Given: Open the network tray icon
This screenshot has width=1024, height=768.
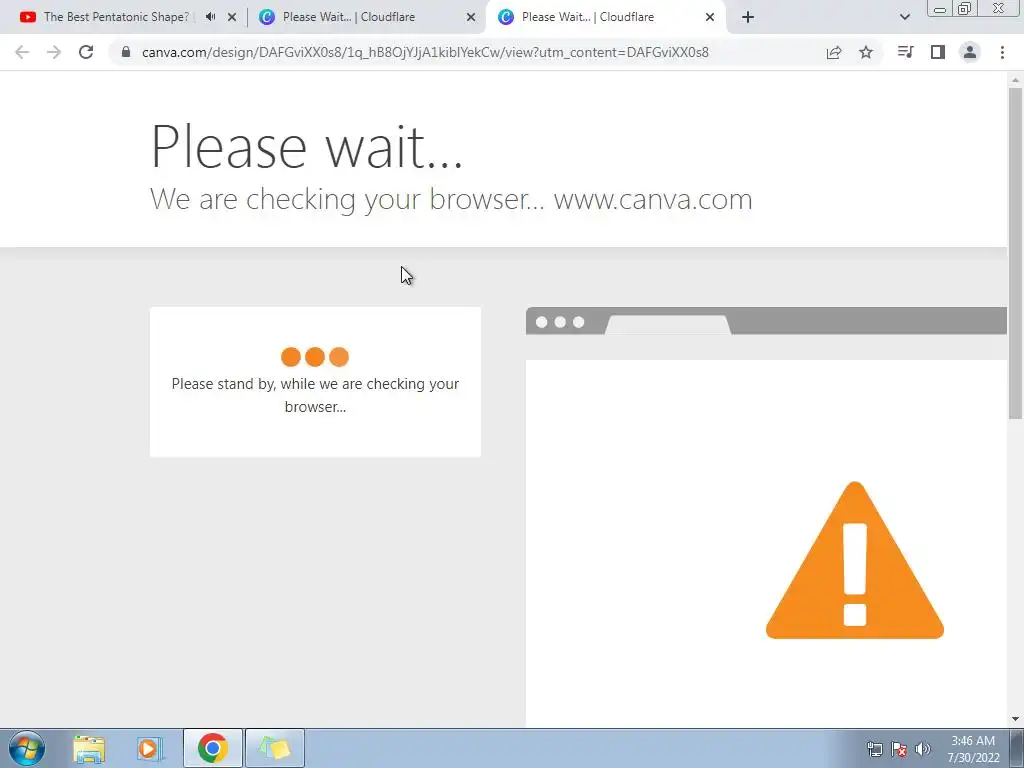Looking at the screenshot, I should (x=875, y=749).
